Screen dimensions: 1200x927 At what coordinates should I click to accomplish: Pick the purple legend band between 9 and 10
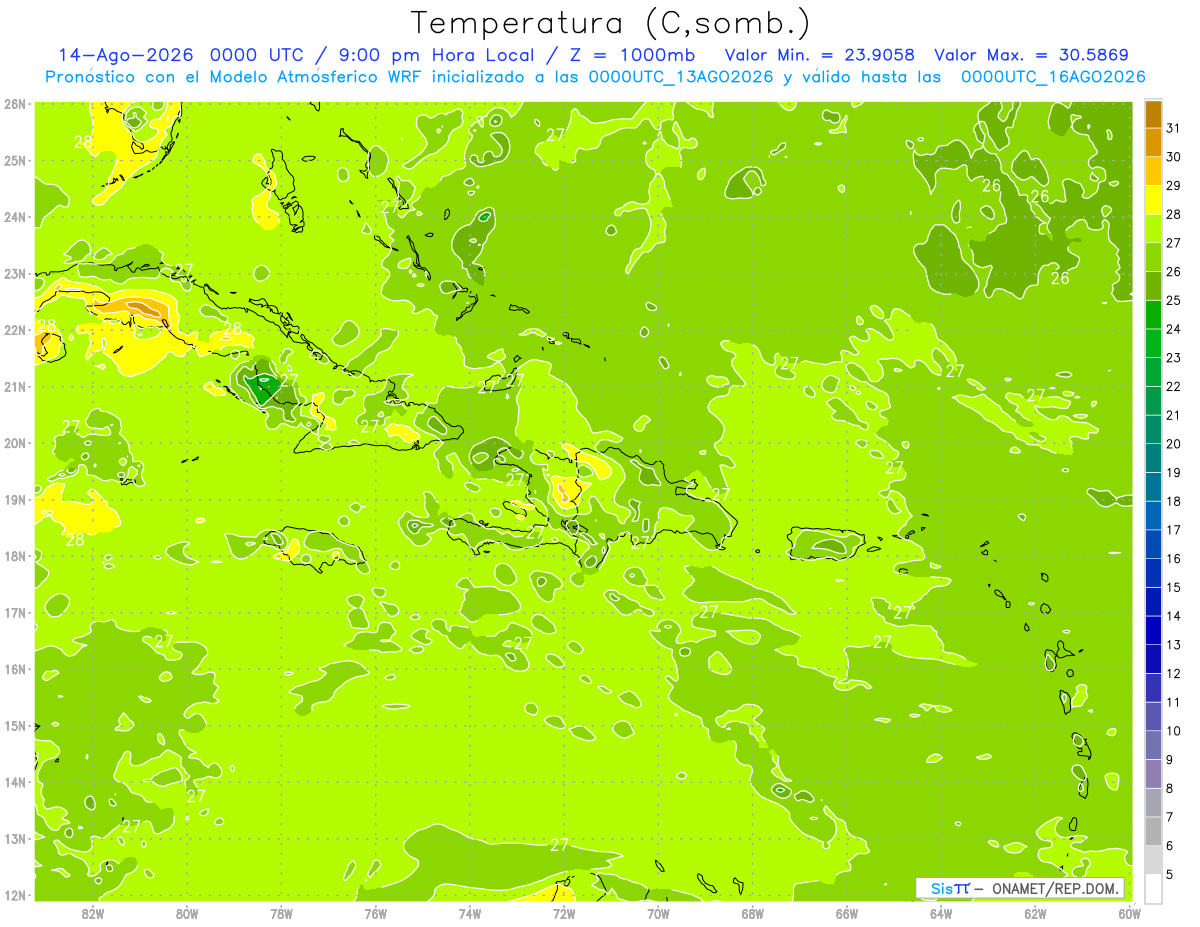click(x=1153, y=745)
